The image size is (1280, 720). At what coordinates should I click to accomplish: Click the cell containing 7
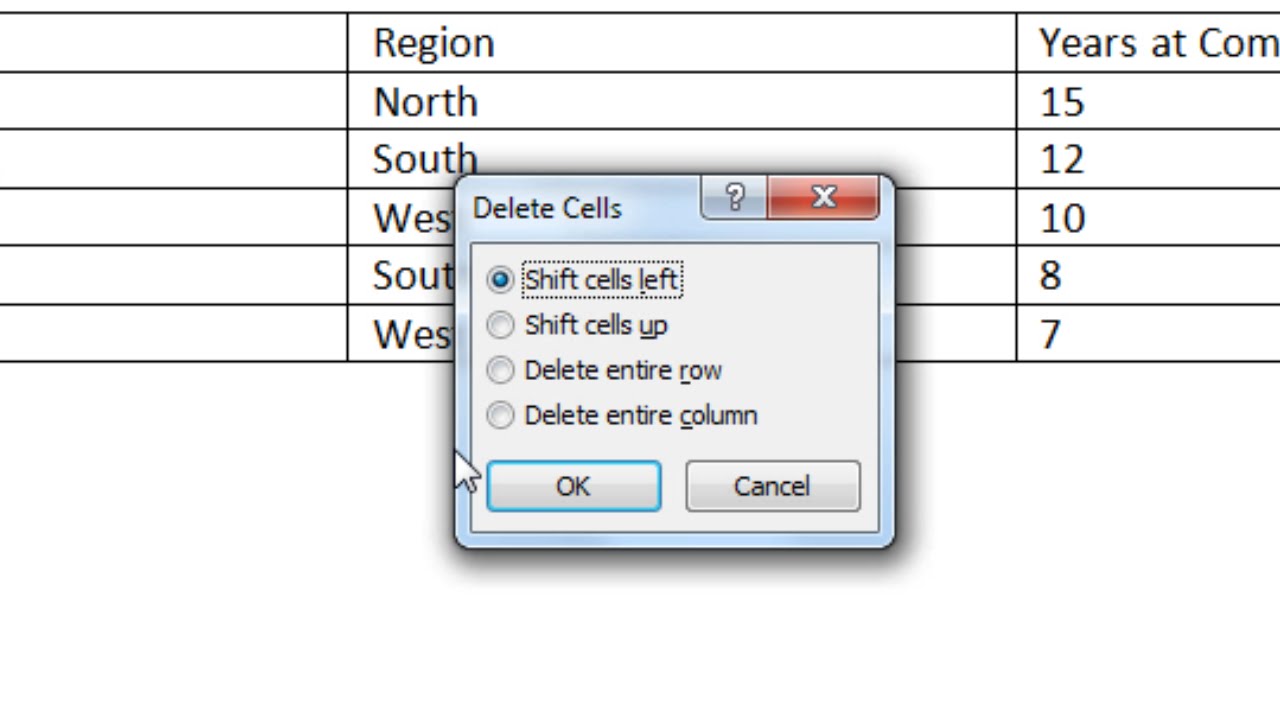click(1148, 333)
